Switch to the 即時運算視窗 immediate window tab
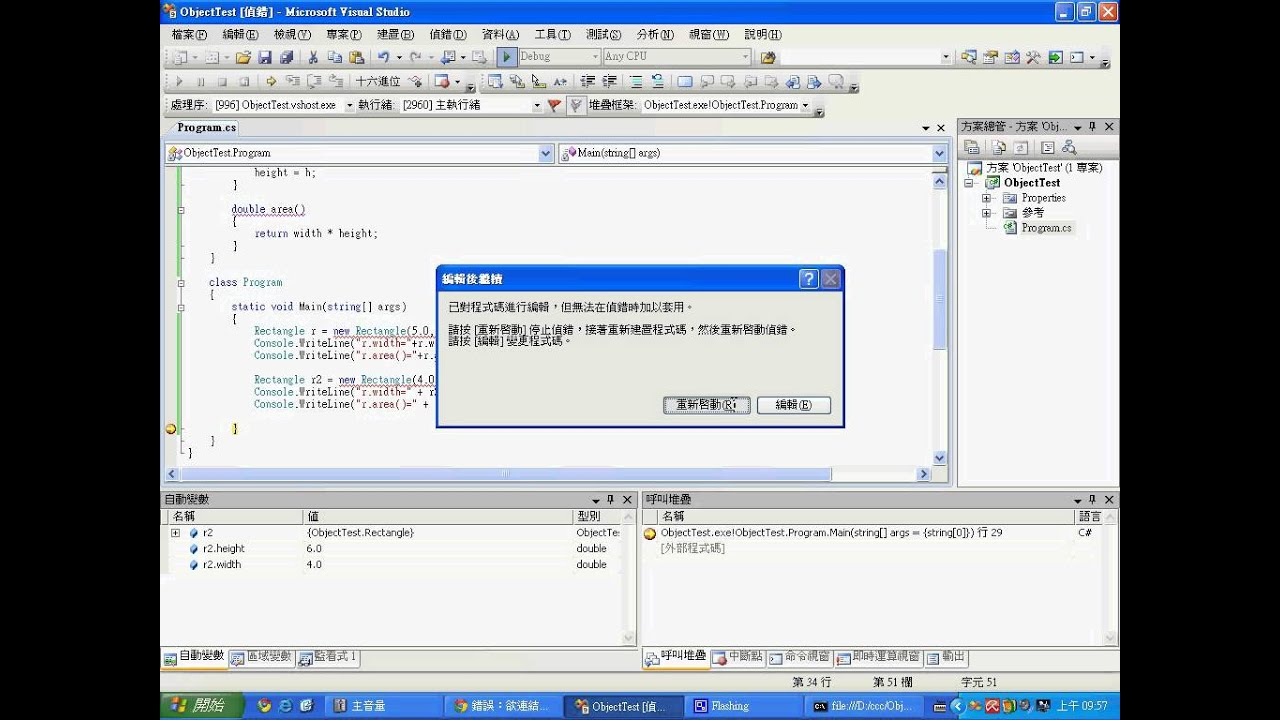Viewport: 1280px width, 720px height. point(878,657)
